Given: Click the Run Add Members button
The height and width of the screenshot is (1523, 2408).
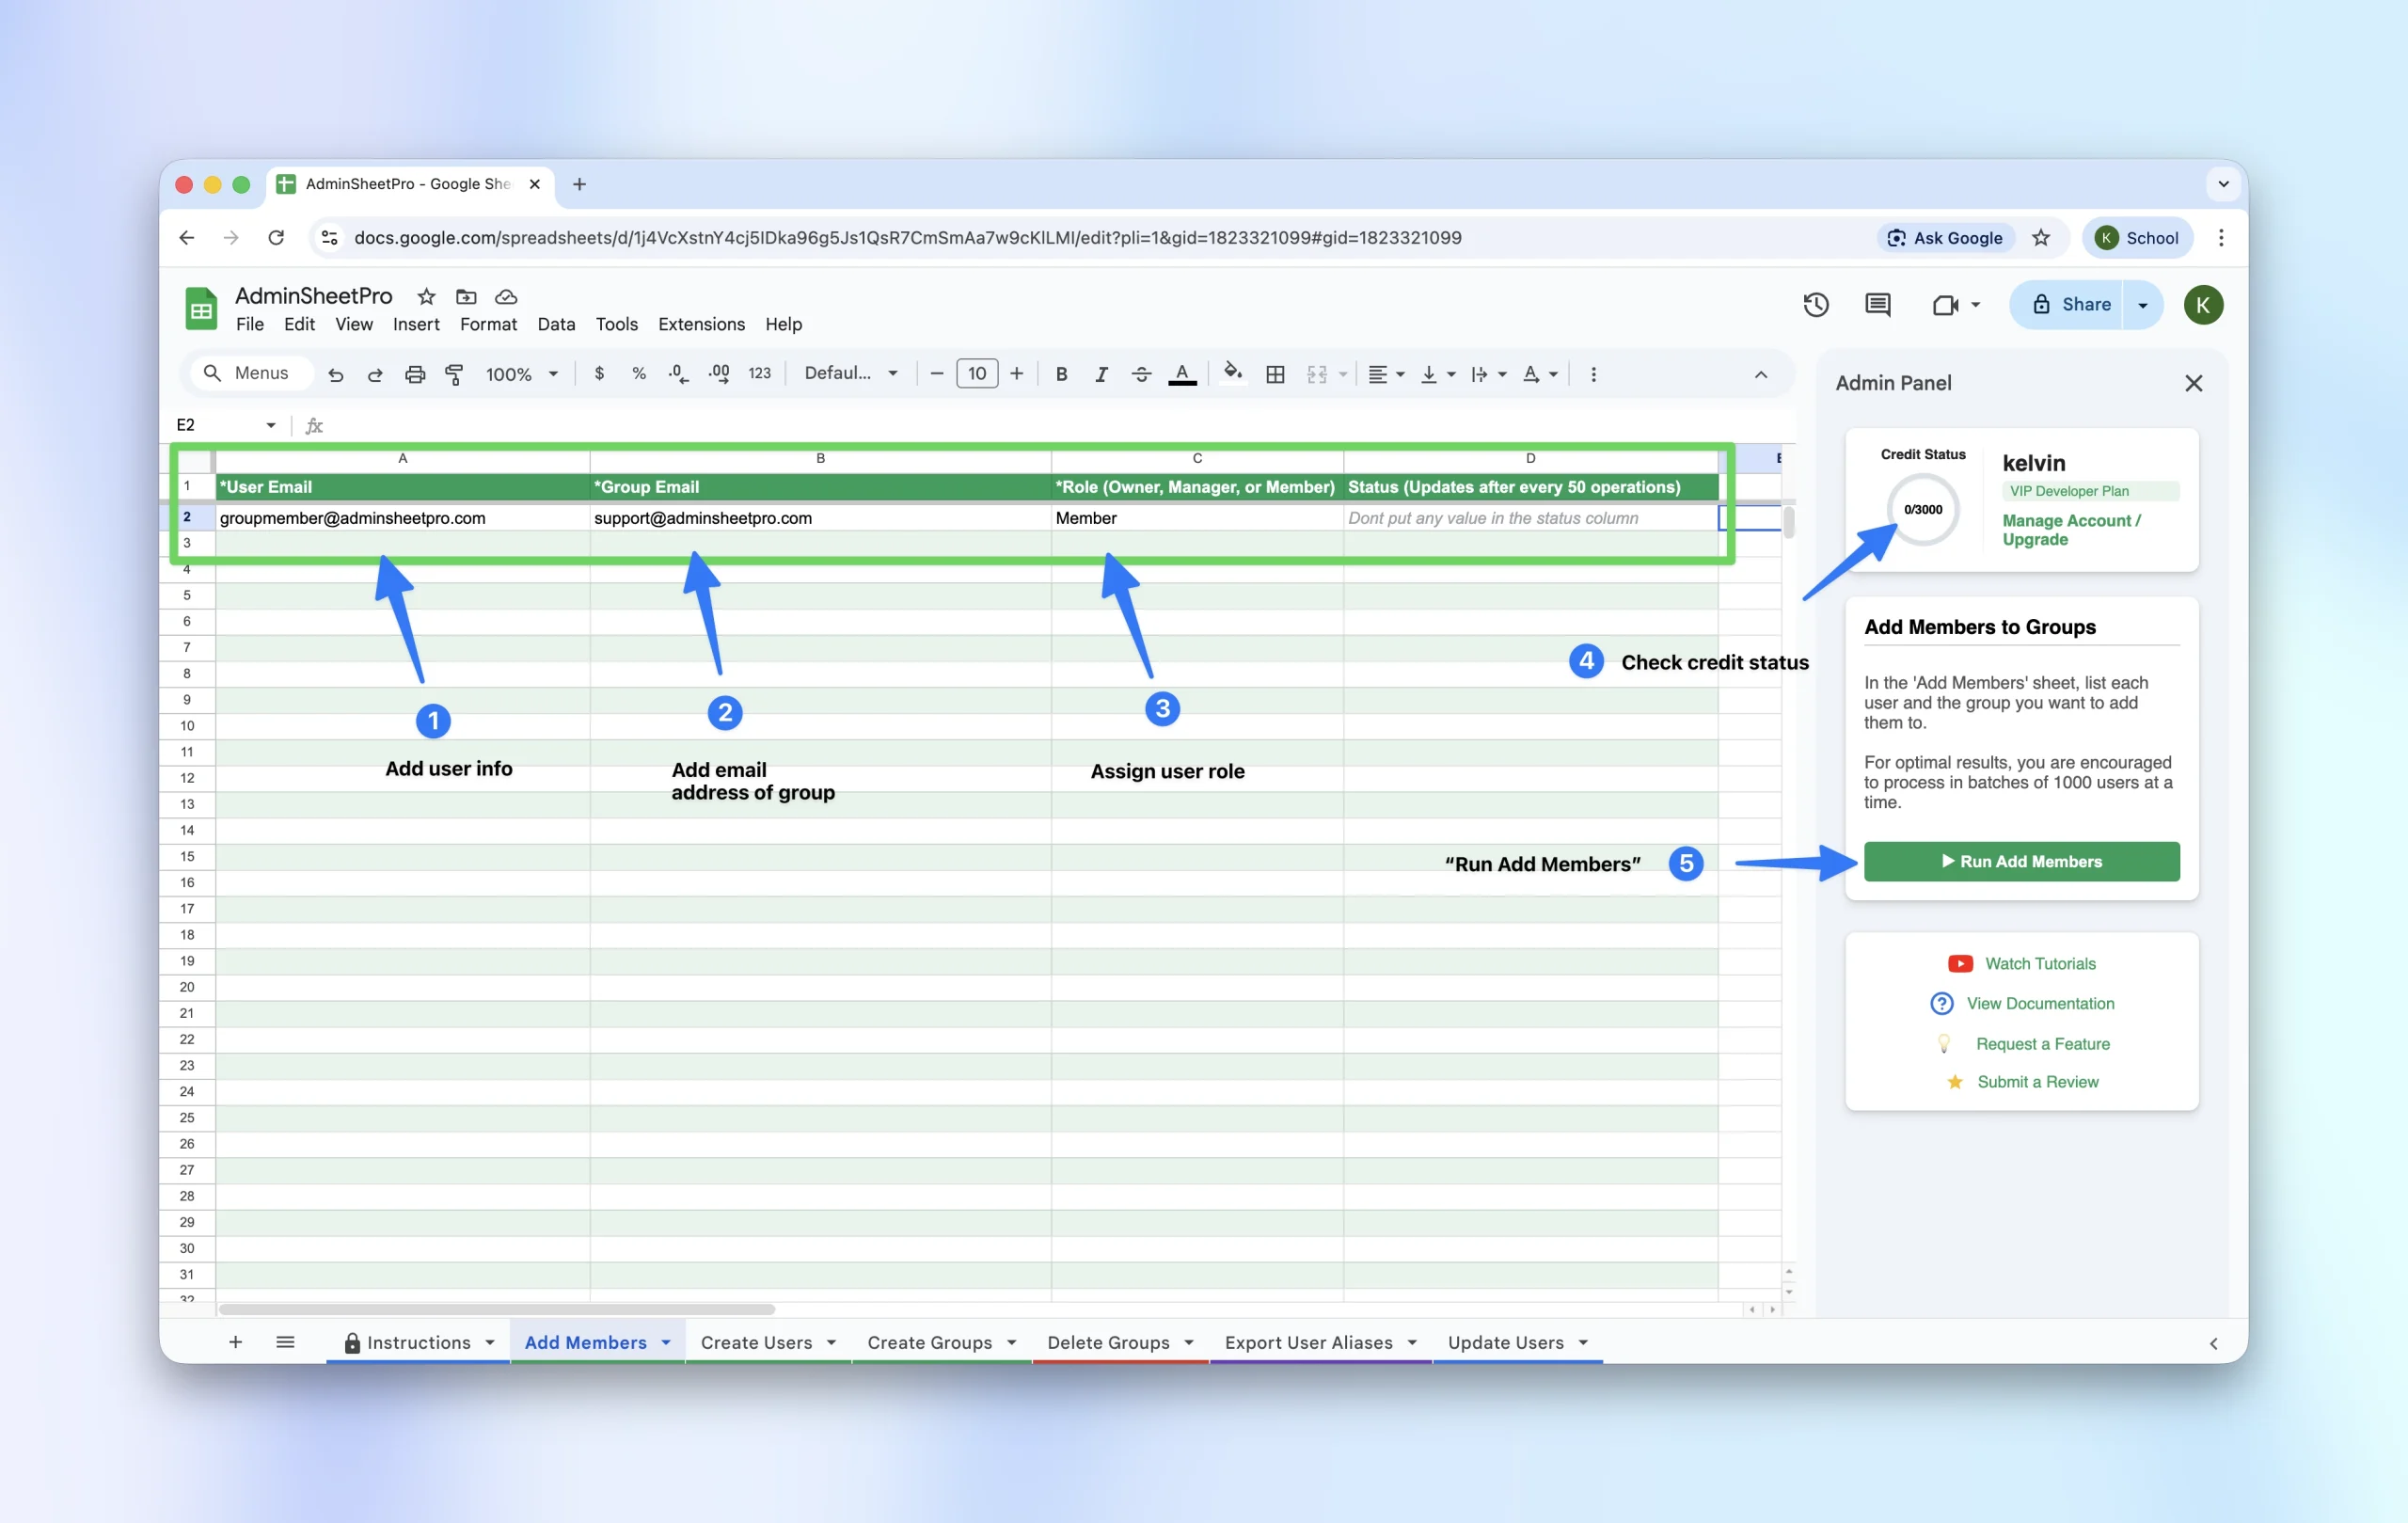Looking at the screenshot, I should click(2021, 861).
